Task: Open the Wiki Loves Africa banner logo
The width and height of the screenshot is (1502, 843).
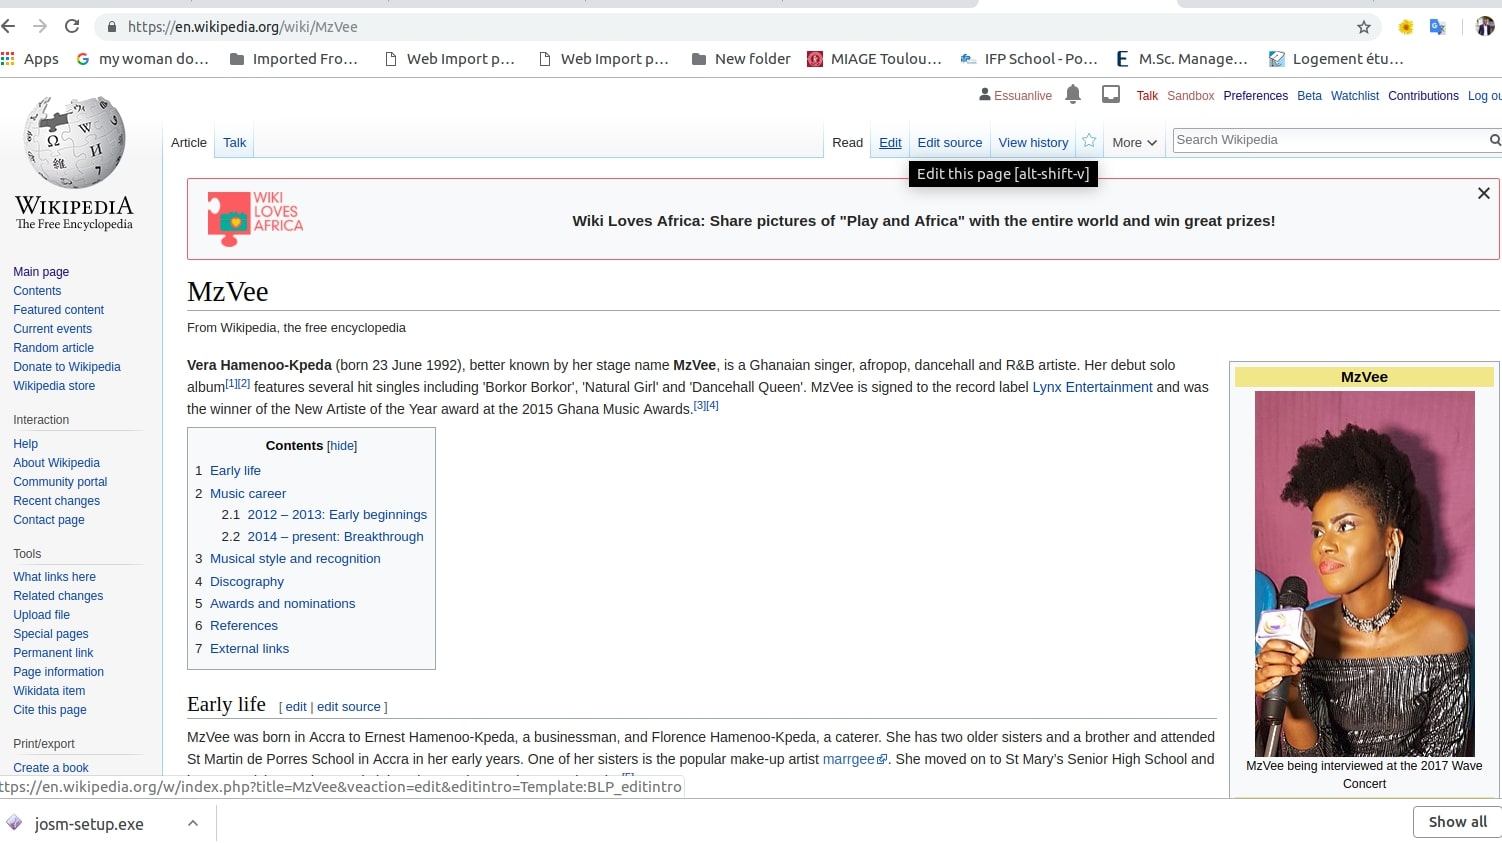Action: click(255, 219)
